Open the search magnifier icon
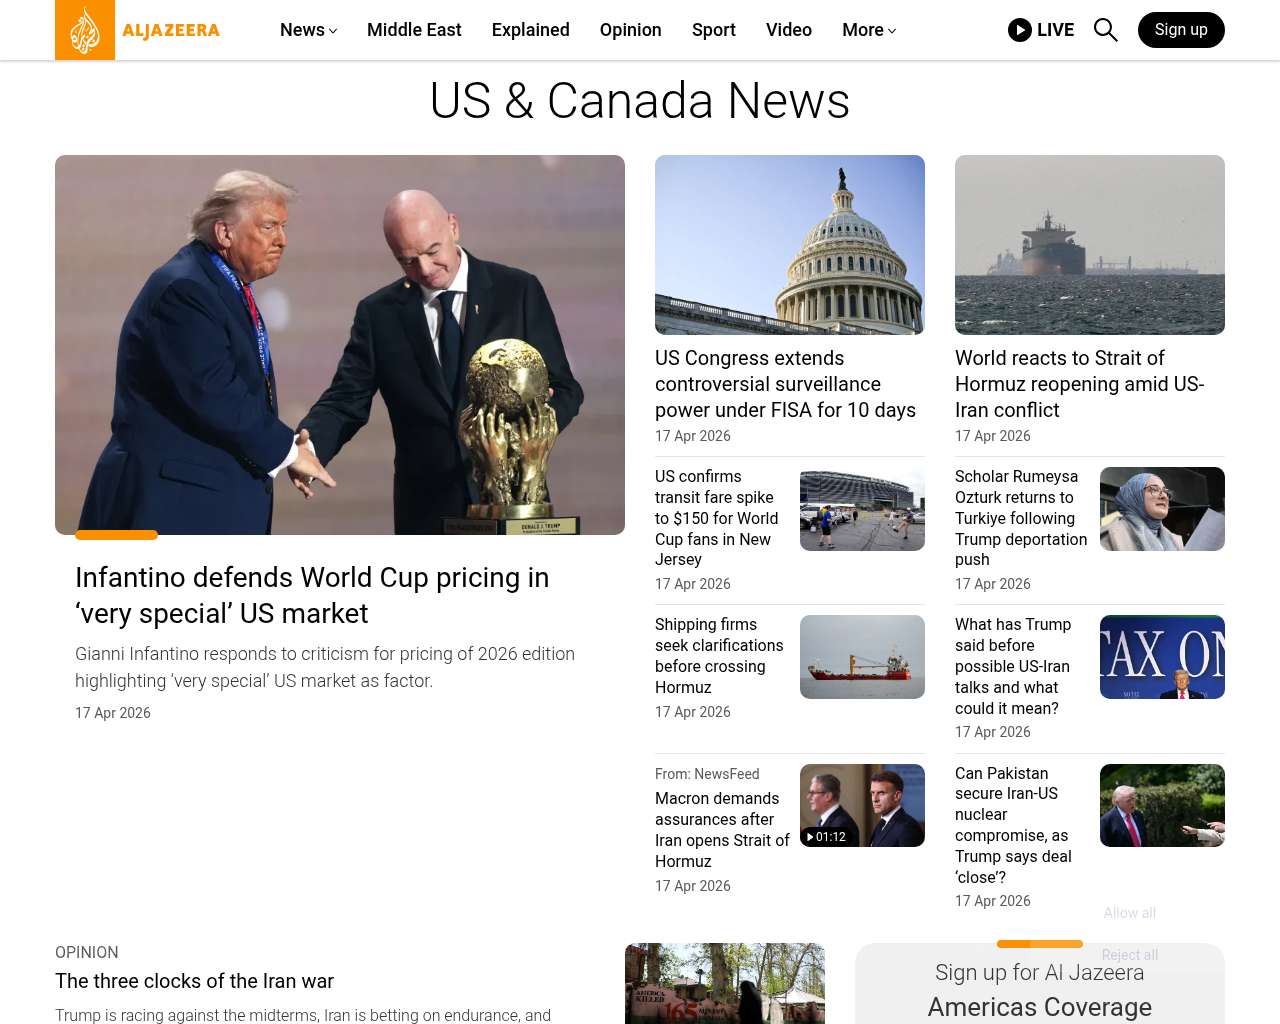1280x1024 pixels. (x=1105, y=30)
